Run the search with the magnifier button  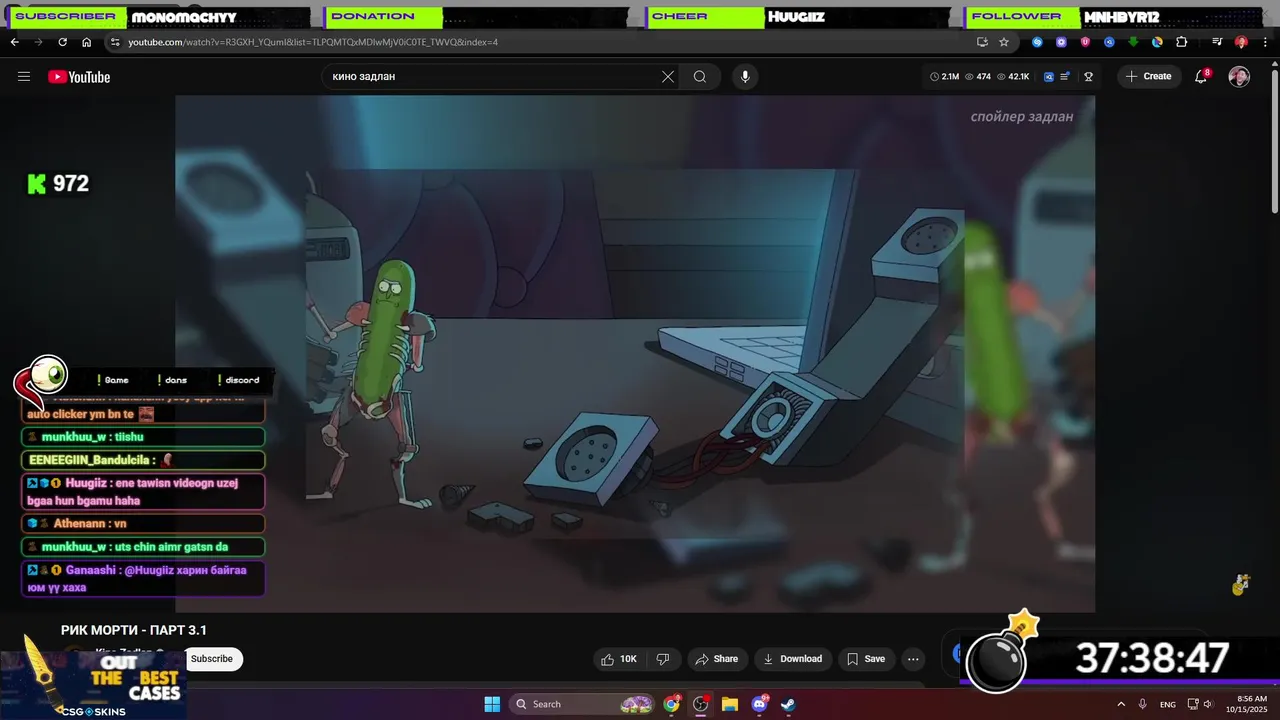tap(700, 77)
